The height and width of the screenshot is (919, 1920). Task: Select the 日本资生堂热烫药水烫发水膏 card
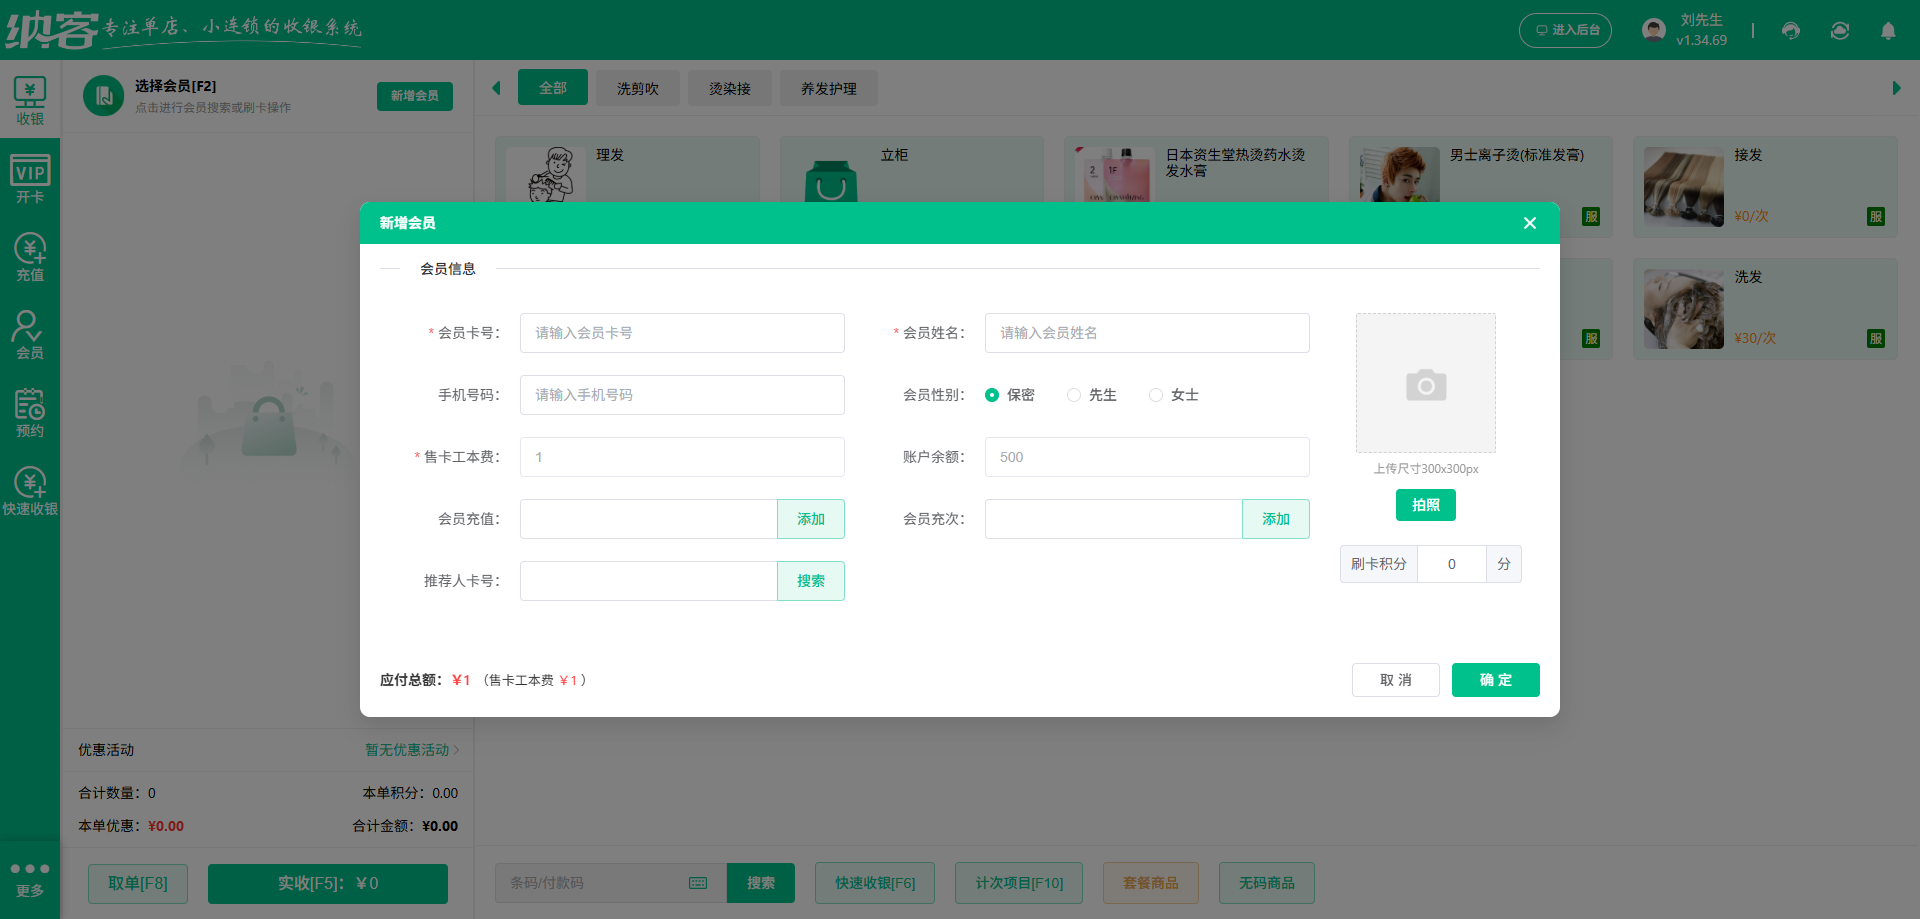tap(1196, 170)
